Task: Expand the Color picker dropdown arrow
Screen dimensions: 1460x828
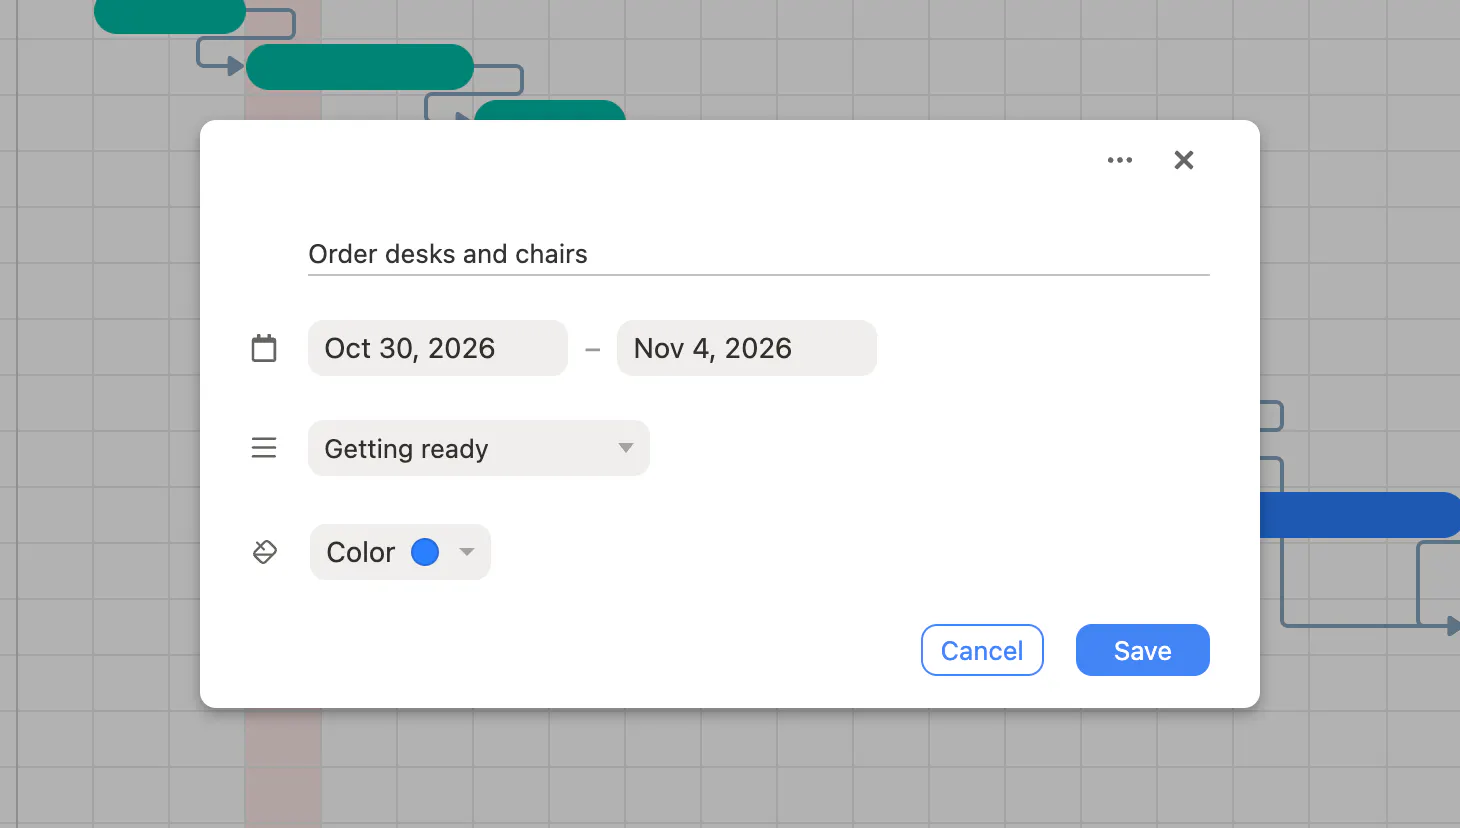Action: [x=466, y=552]
